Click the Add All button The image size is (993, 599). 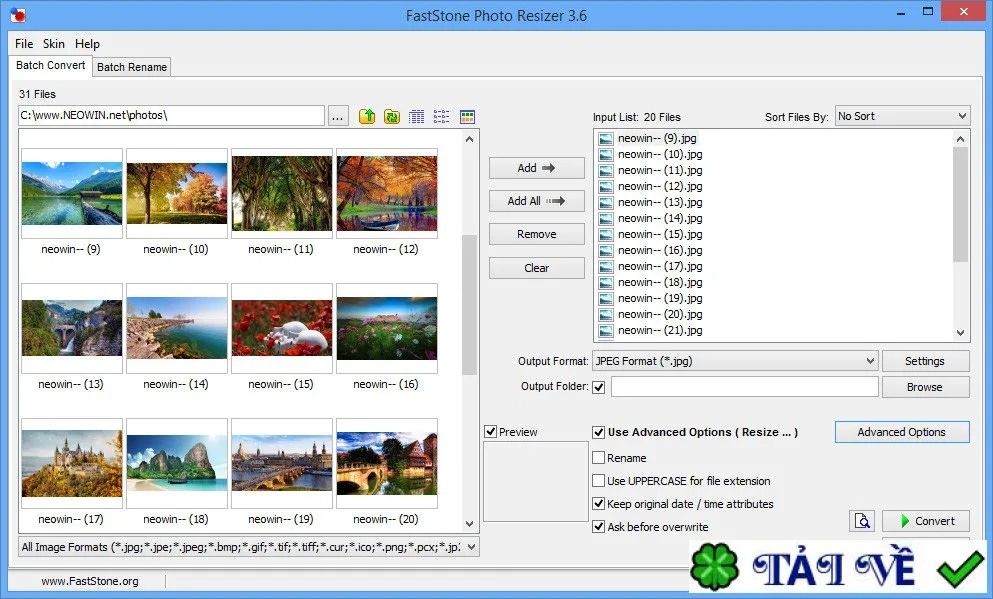[536, 201]
